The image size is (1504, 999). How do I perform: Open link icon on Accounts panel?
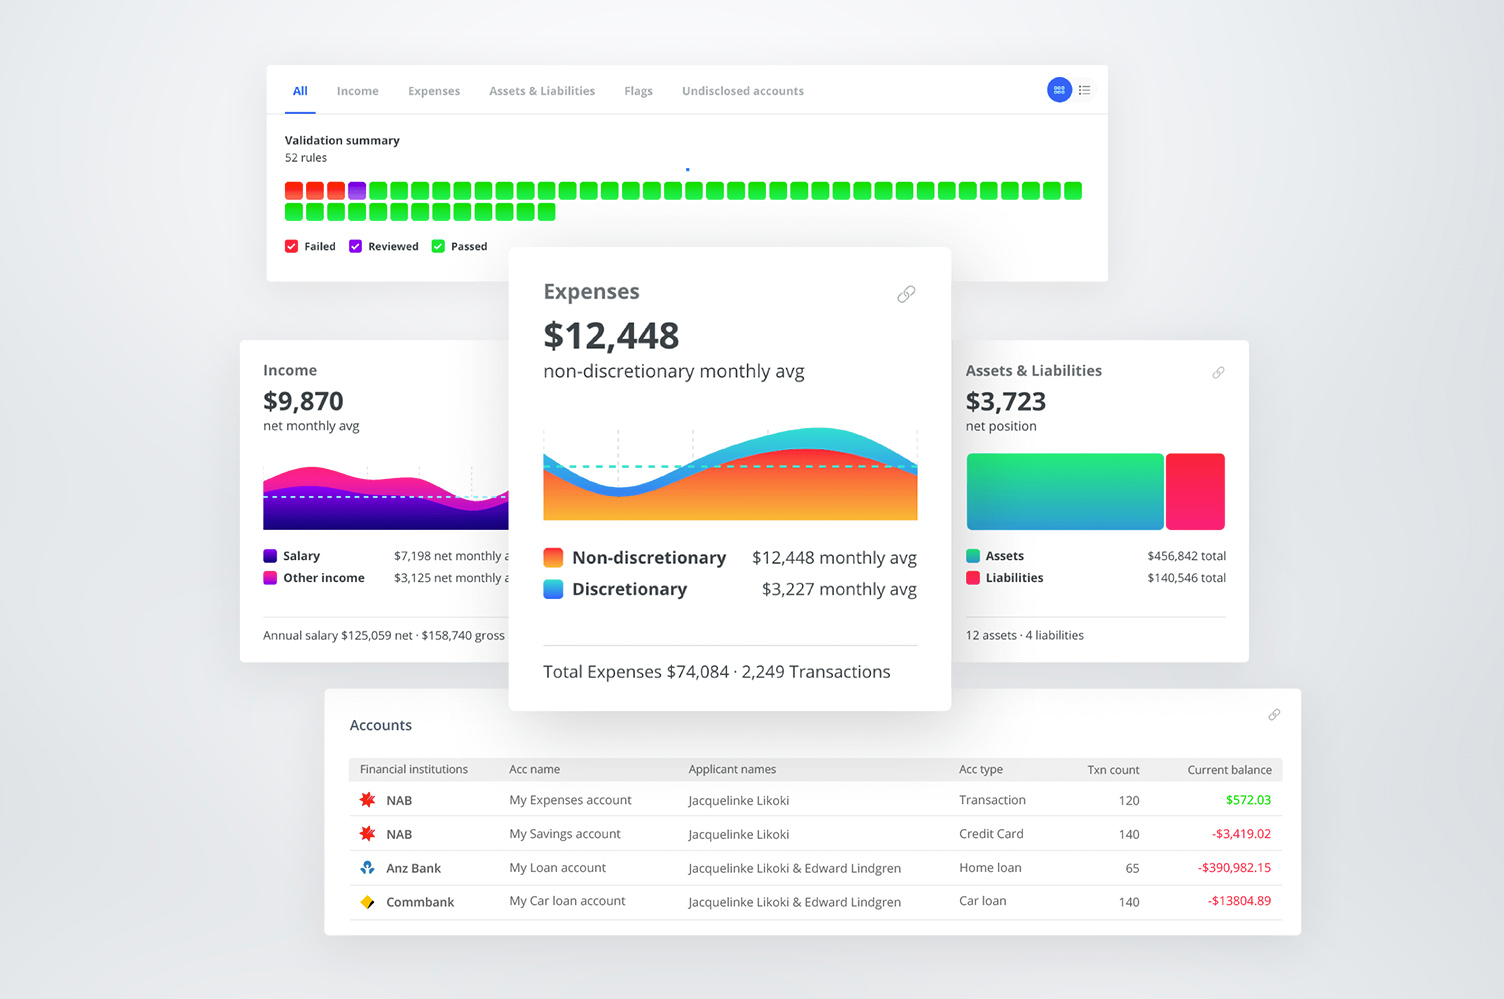pyautogui.click(x=1274, y=715)
